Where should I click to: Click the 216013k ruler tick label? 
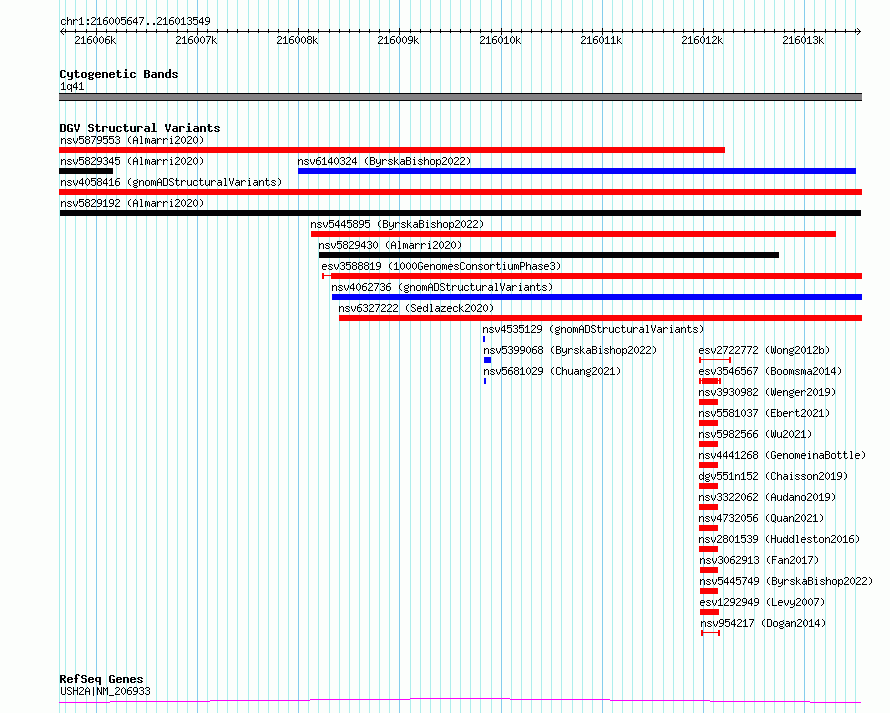coord(803,40)
